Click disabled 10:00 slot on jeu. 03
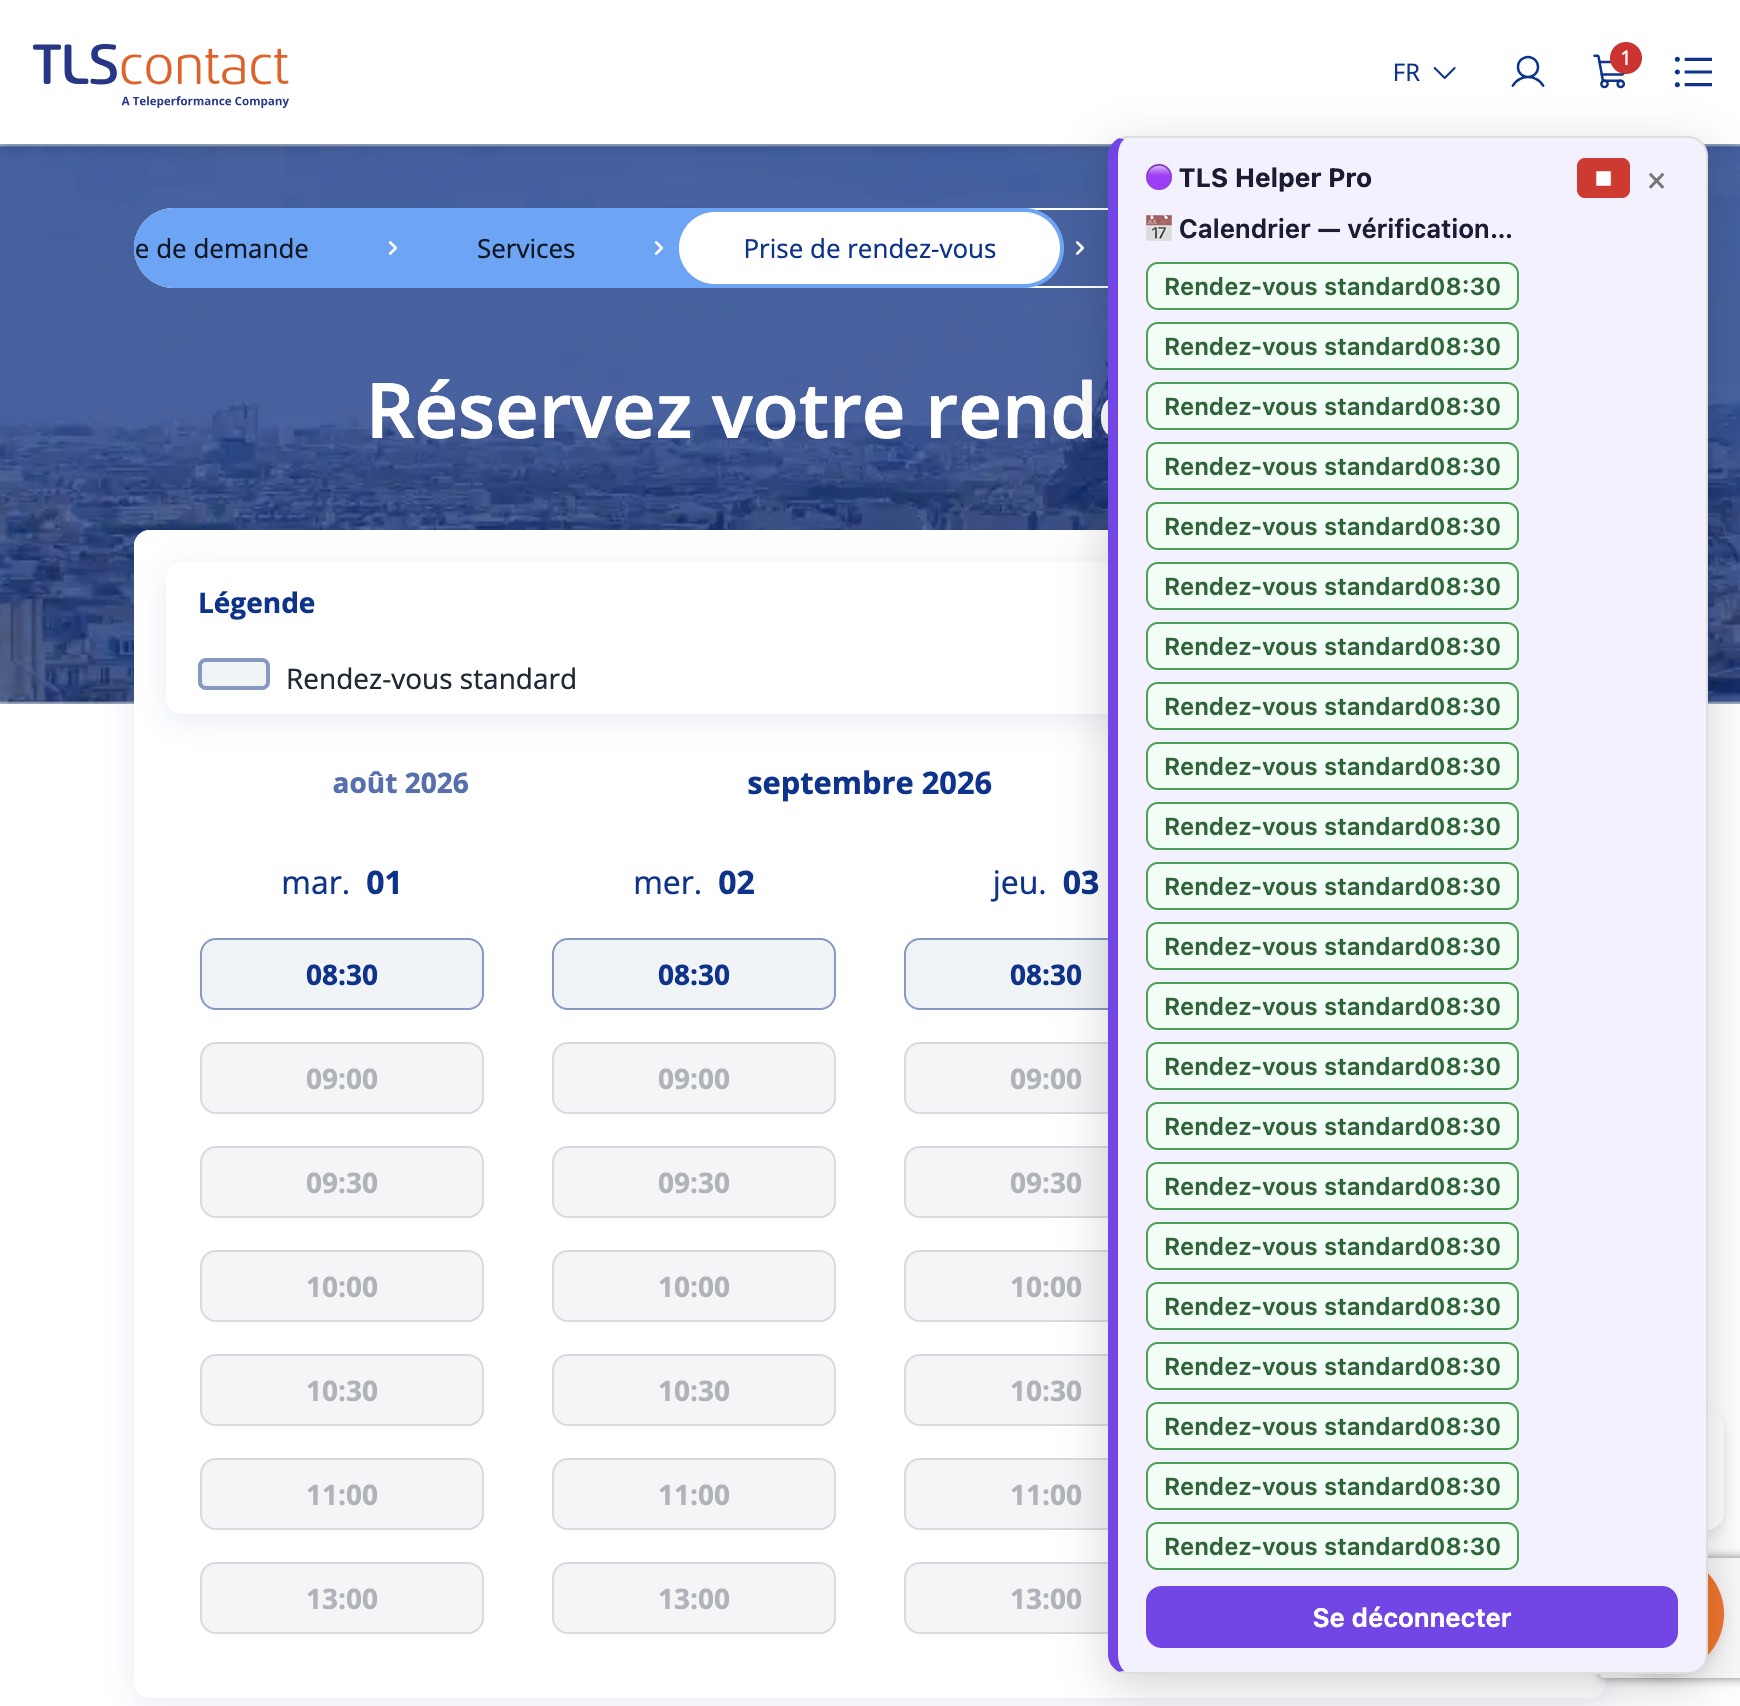This screenshot has height=1706, width=1740. (1007, 1286)
